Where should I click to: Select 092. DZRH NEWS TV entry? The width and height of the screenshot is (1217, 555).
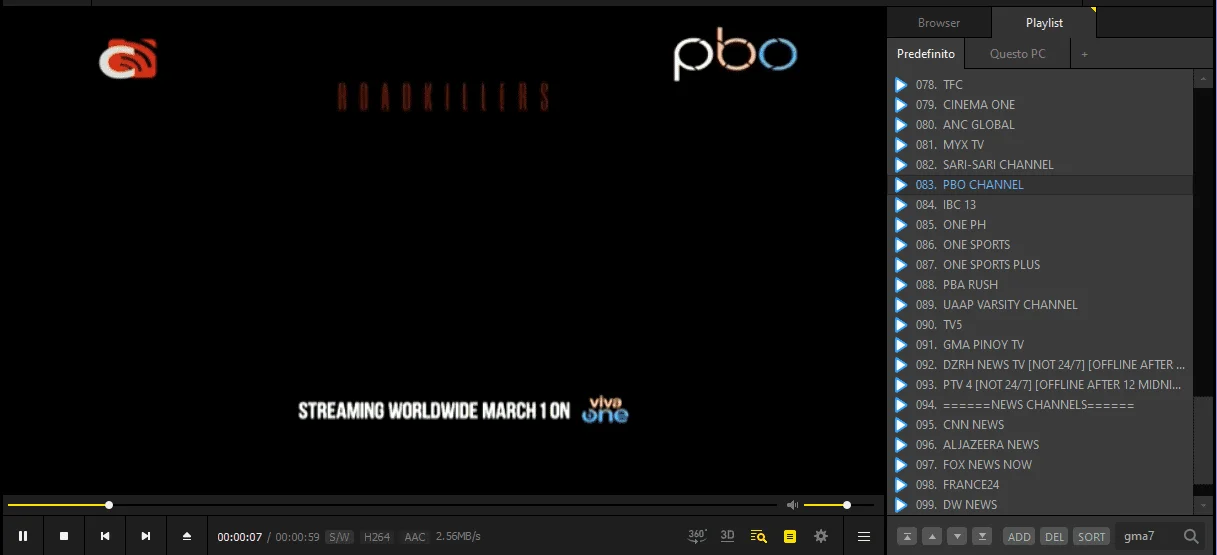pos(1040,365)
